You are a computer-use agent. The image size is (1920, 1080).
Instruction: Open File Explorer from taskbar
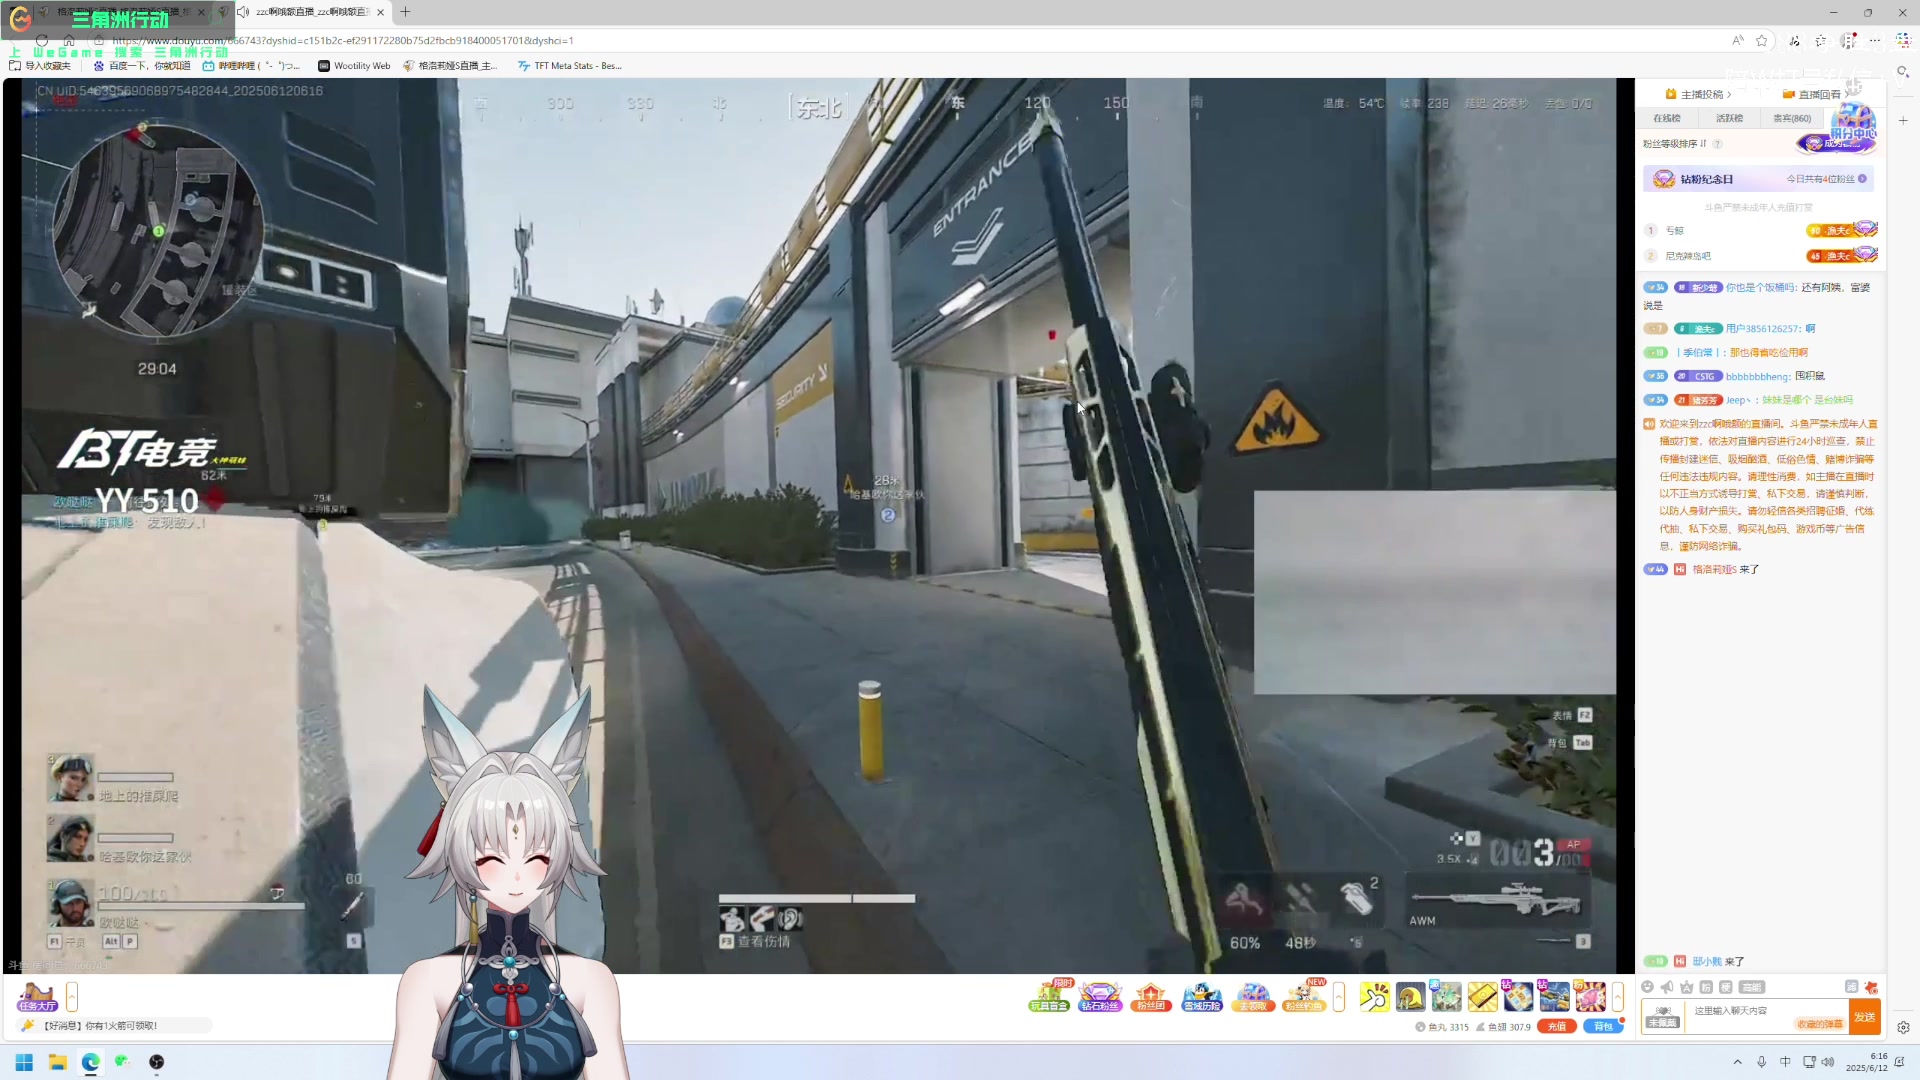57,1062
